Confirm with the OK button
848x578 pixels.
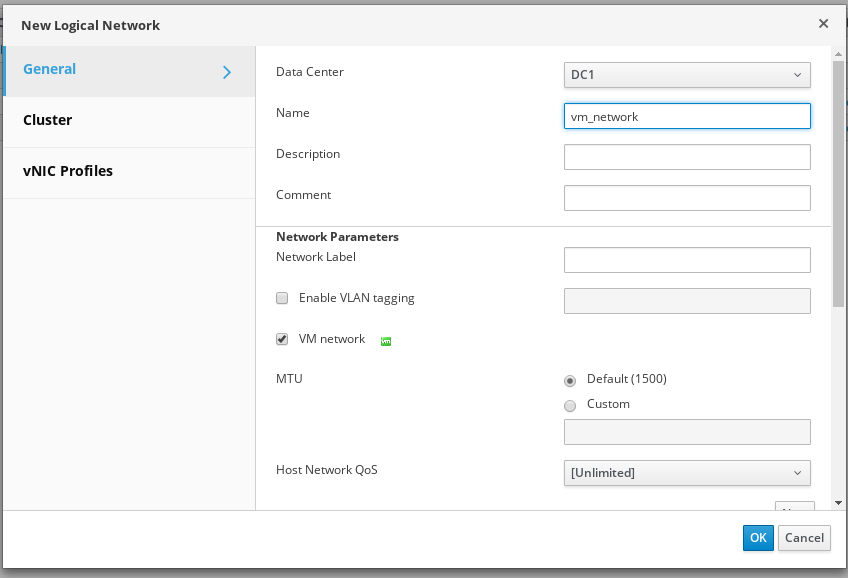758,538
